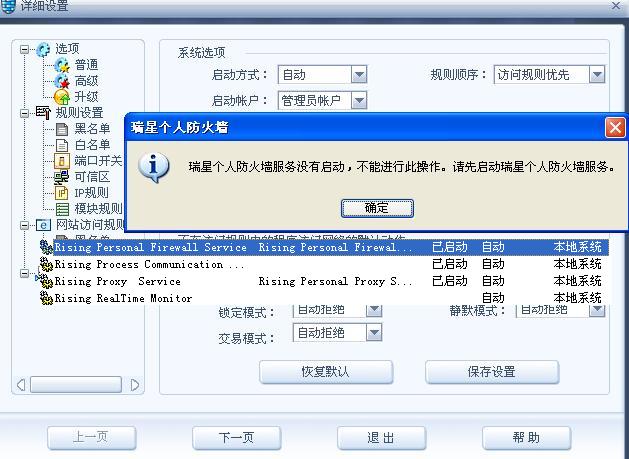Click the tree panel horizontal scrollbar right arrow
This screenshot has width=629, height=459.
click(x=135, y=385)
